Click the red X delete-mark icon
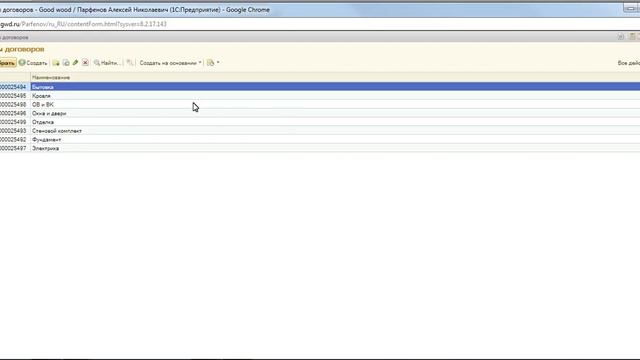This screenshot has width=640, height=360. (85, 63)
